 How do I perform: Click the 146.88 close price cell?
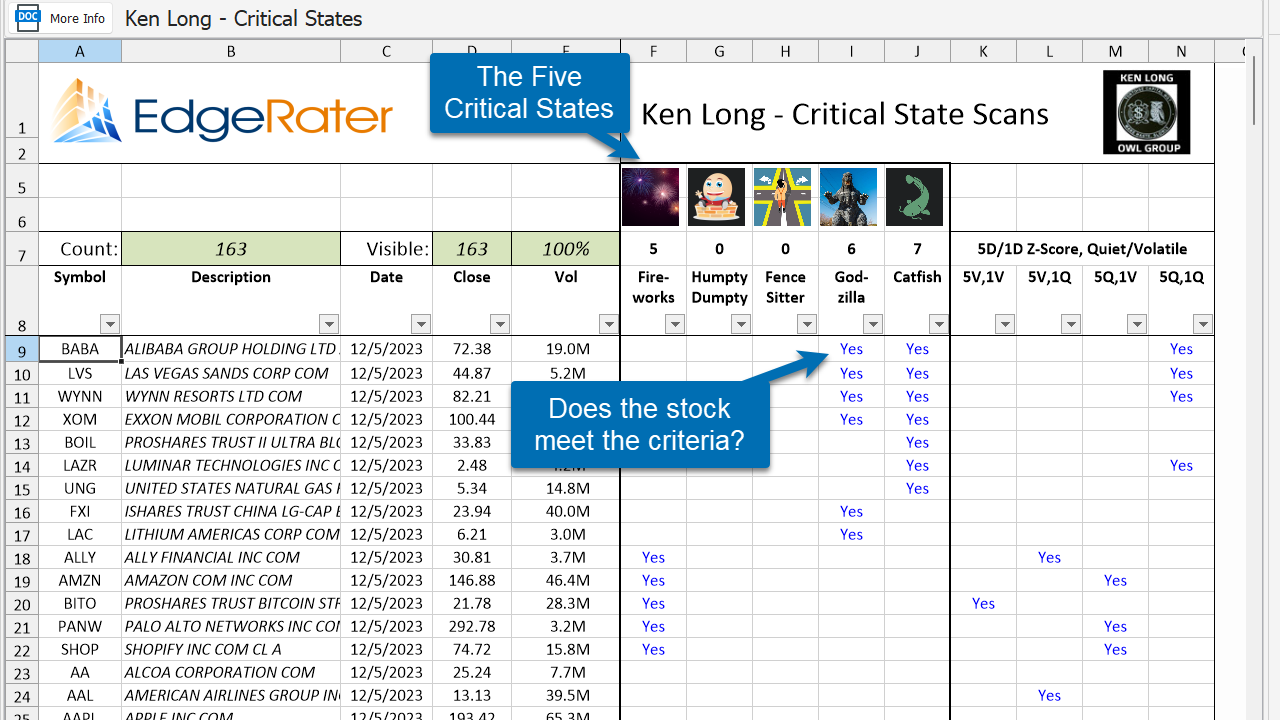pyautogui.click(x=472, y=580)
